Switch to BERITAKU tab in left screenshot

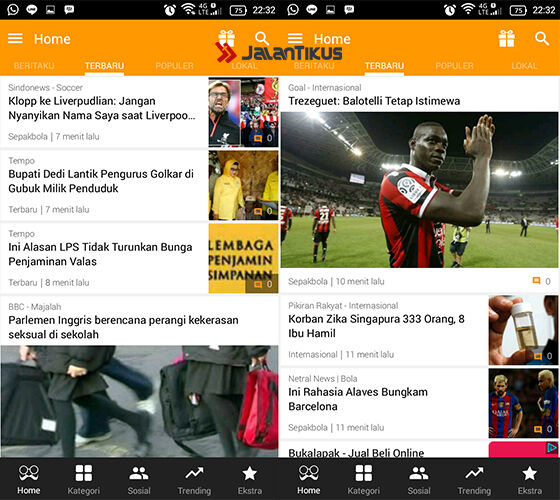(34, 66)
